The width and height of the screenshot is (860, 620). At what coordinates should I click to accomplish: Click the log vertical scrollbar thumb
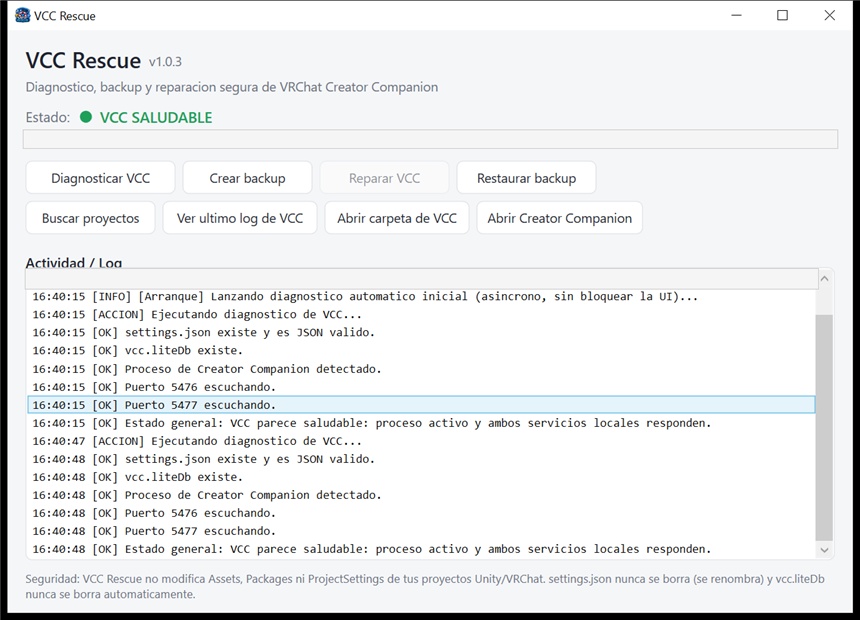pos(824,427)
